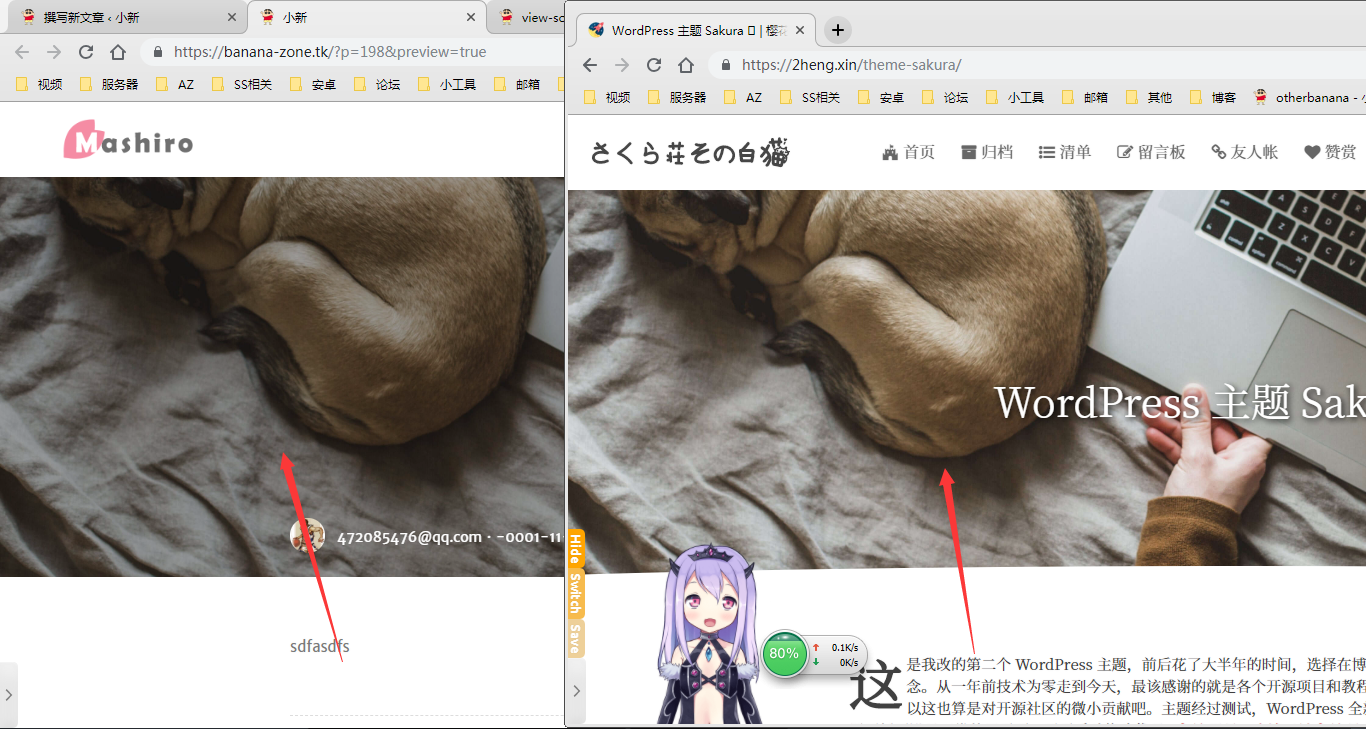The width and height of the screenshot is (1366, 729).
Task: Go to 首页 in the site navigation
Action: (908, 152)
